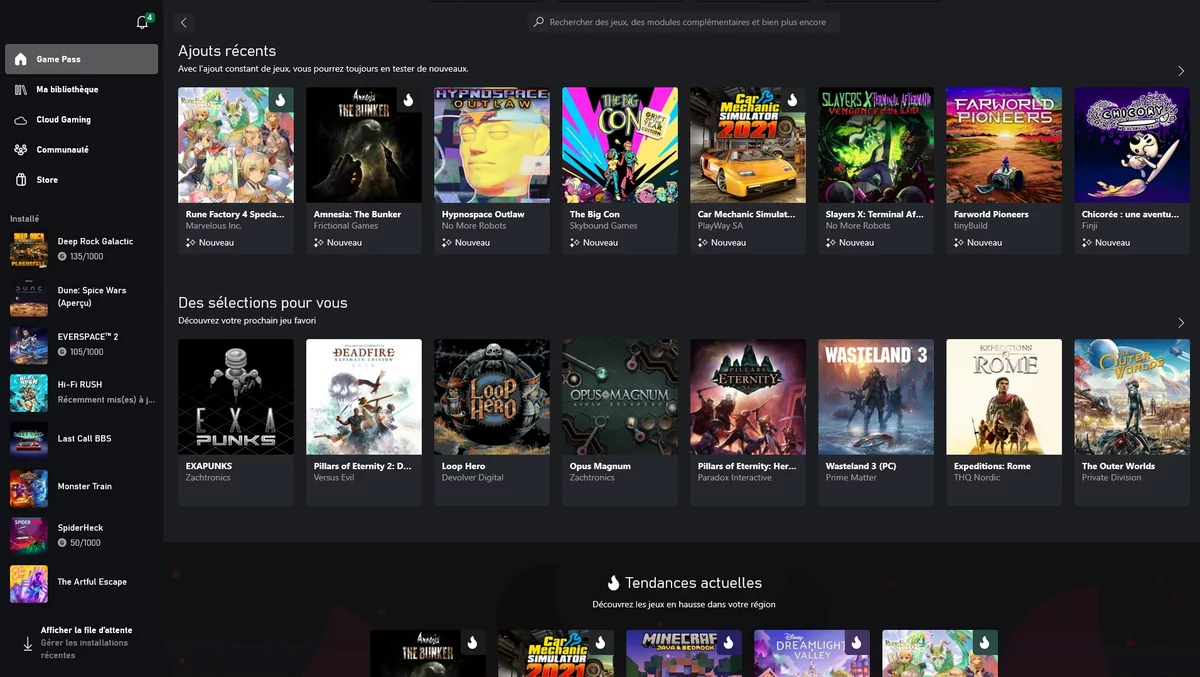
Task: Open Wasteland 3 (PC) card
Action: pos(876,422)
